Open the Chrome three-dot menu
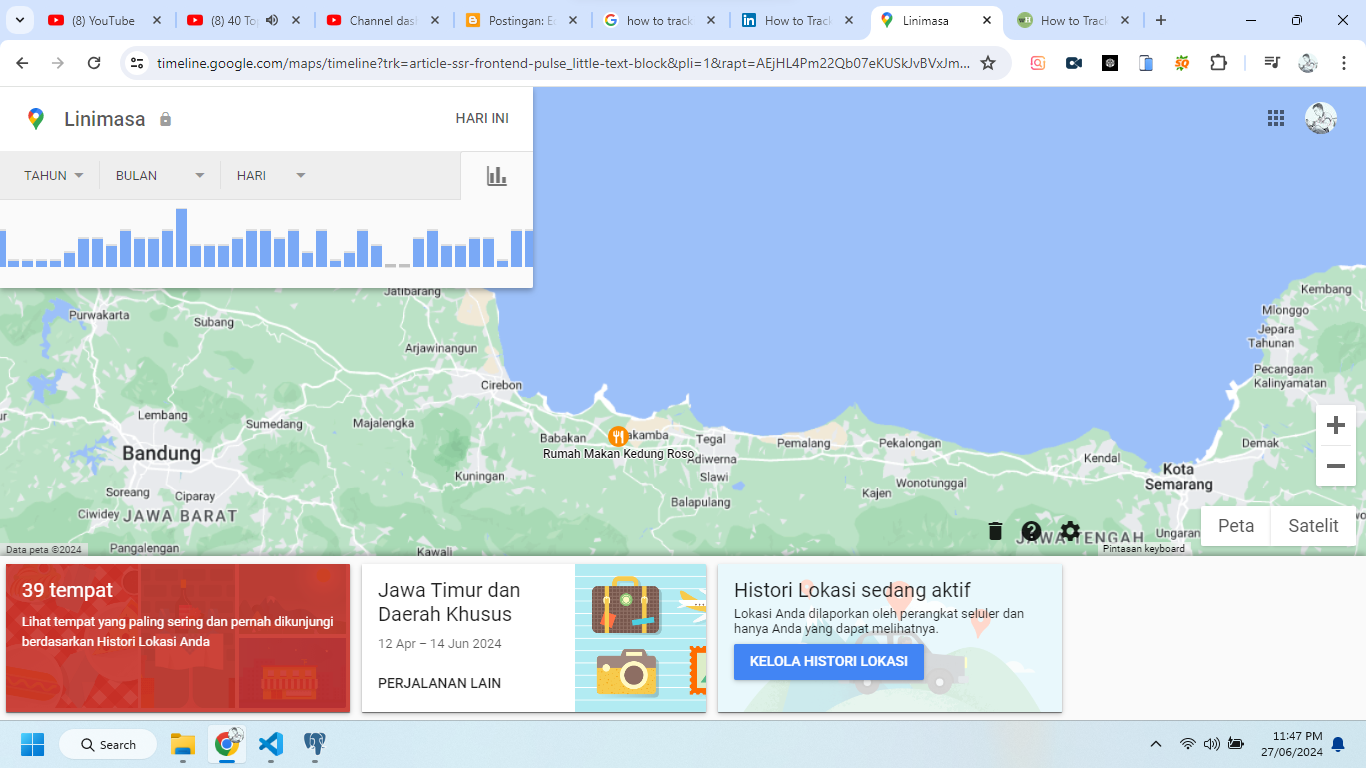 pyautogui.click(x=1345, y=63)
